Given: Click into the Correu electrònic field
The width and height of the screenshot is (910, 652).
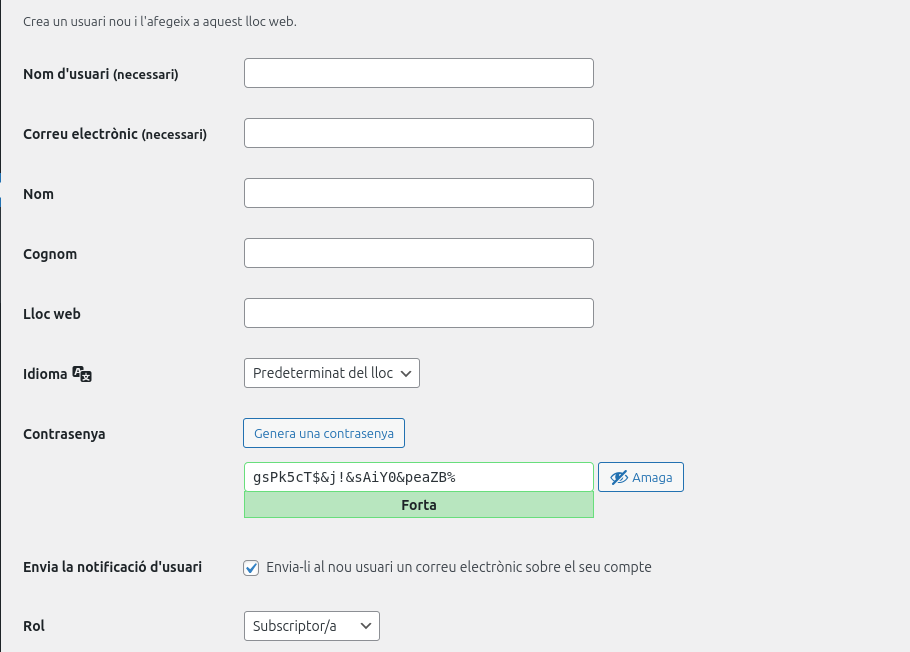Looking at the screenshot, I should pyautogui.click(x=419, y=133).
